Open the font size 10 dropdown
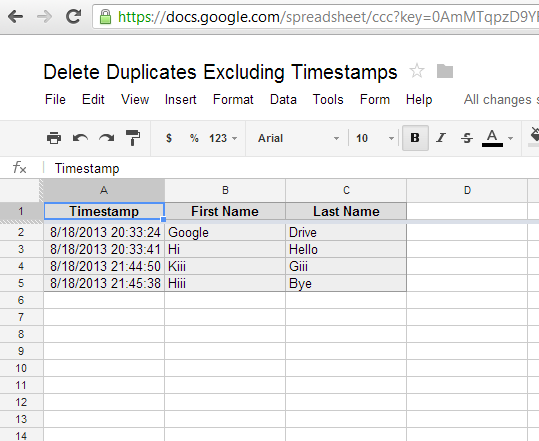The image size is (539, 441). [375, 138]
